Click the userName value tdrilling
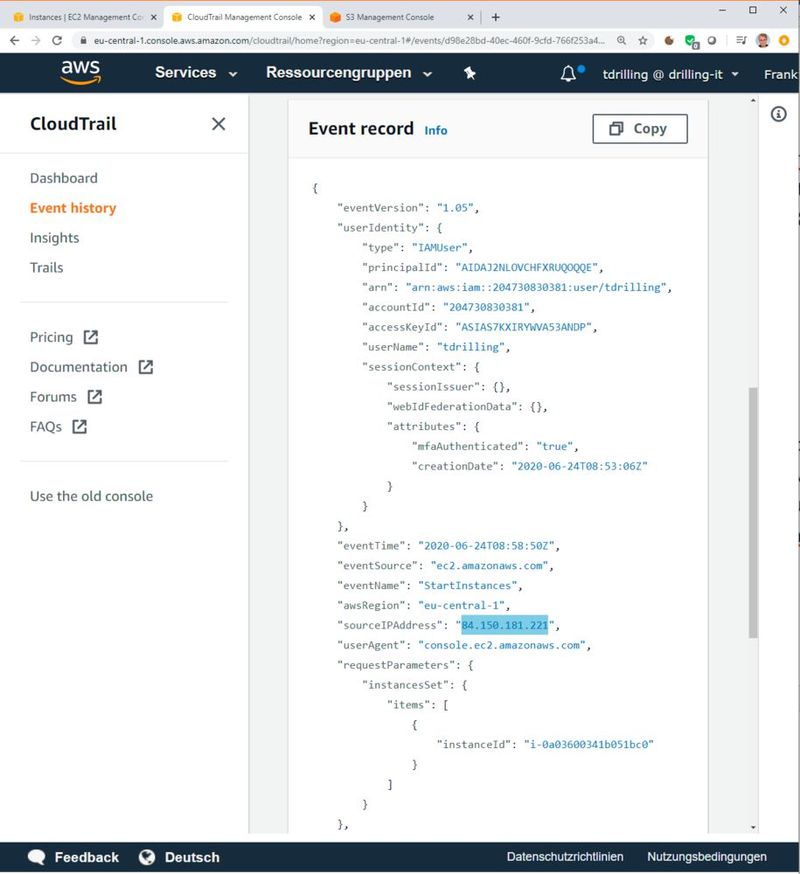 coord(471,347)
